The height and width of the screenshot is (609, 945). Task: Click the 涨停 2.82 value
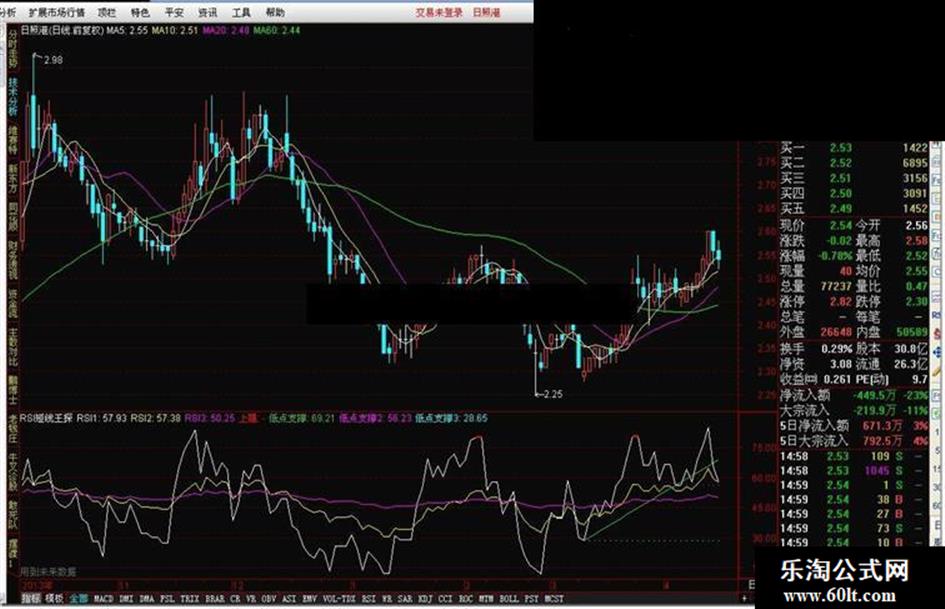pyautogui.click(x=841, y=301)
